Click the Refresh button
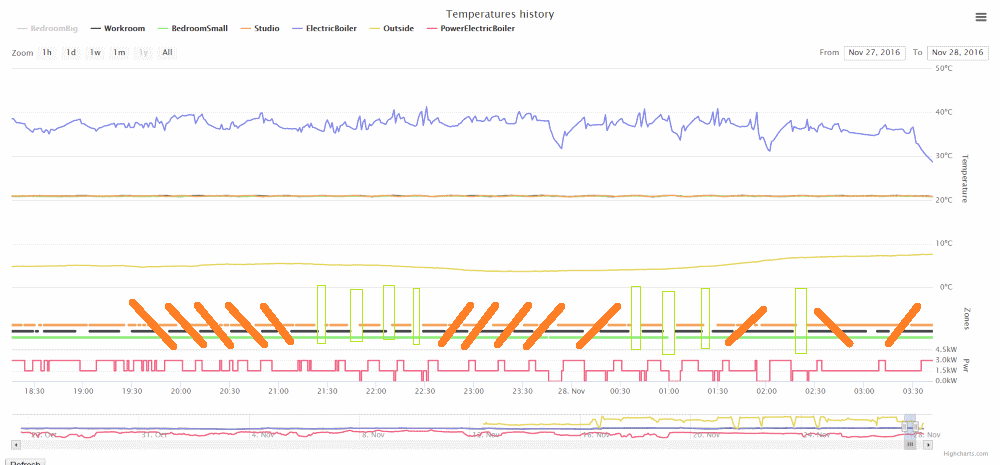This screenshot has width=1000, height=465. tap(25, 462)
